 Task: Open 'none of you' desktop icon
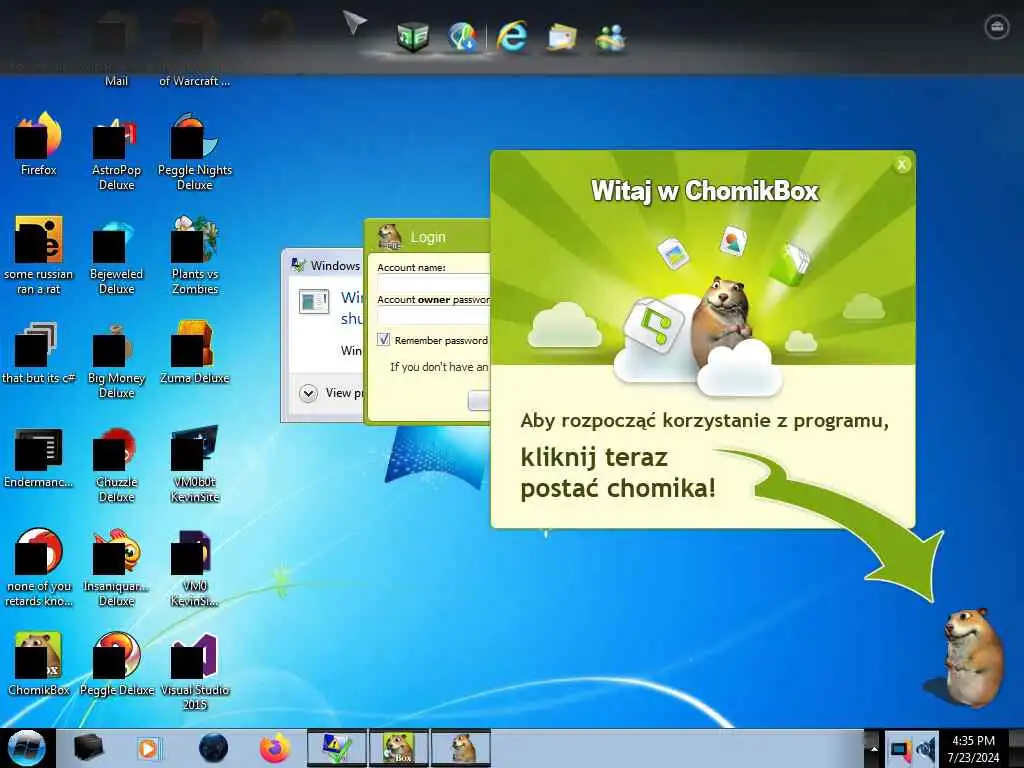click(39, 567)
